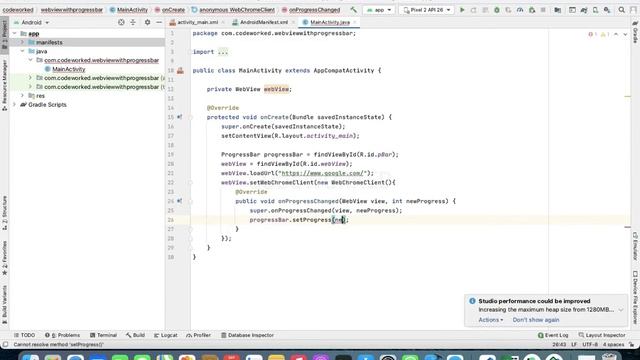
Task: Collapse the app module tree node
Action: [x=15, y=33]
